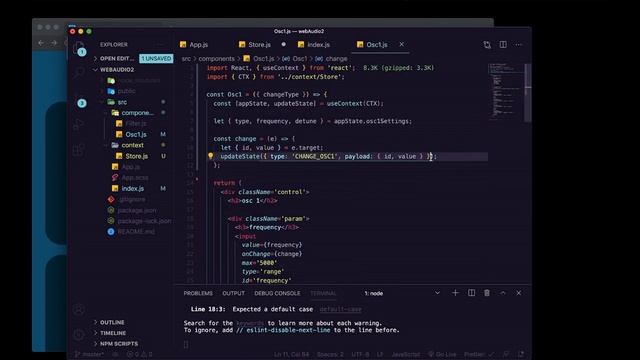This screenshot has height=360, width=640.
Task: Click the Open Changes compare icon
Action: [487, 44]
